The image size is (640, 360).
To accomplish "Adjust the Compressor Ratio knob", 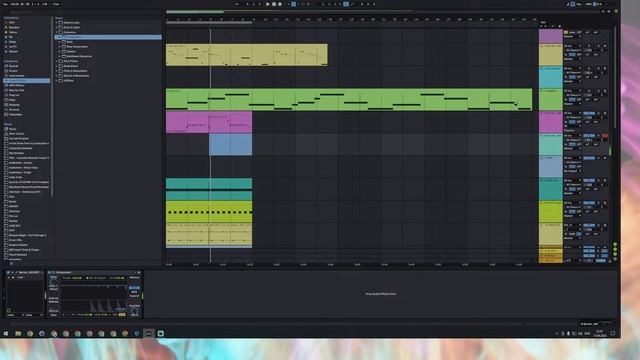I will click(53, 281).
